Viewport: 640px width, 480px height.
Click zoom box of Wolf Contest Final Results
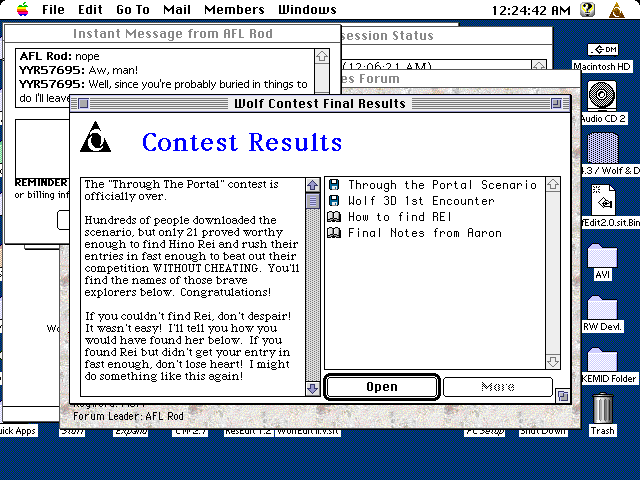(556, 104)
